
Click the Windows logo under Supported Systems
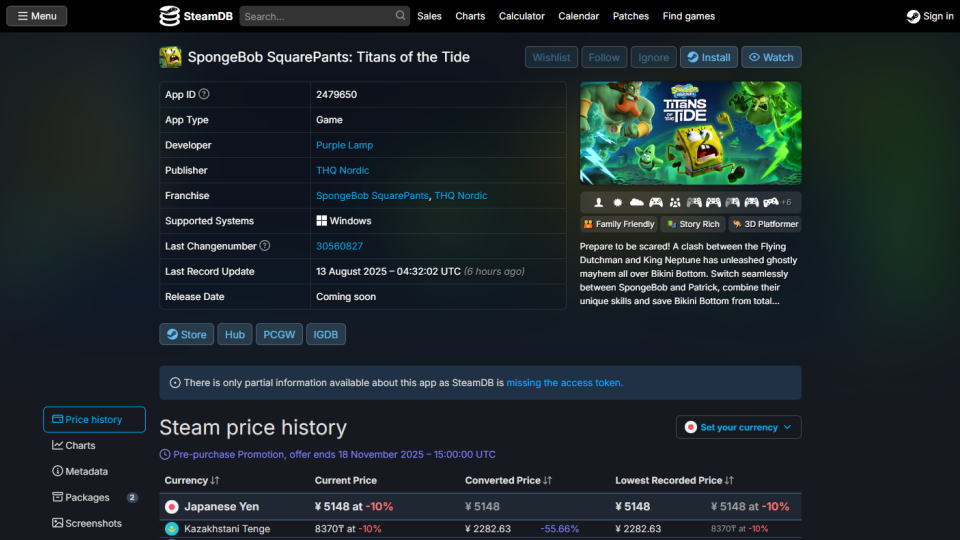pos(321,220)
